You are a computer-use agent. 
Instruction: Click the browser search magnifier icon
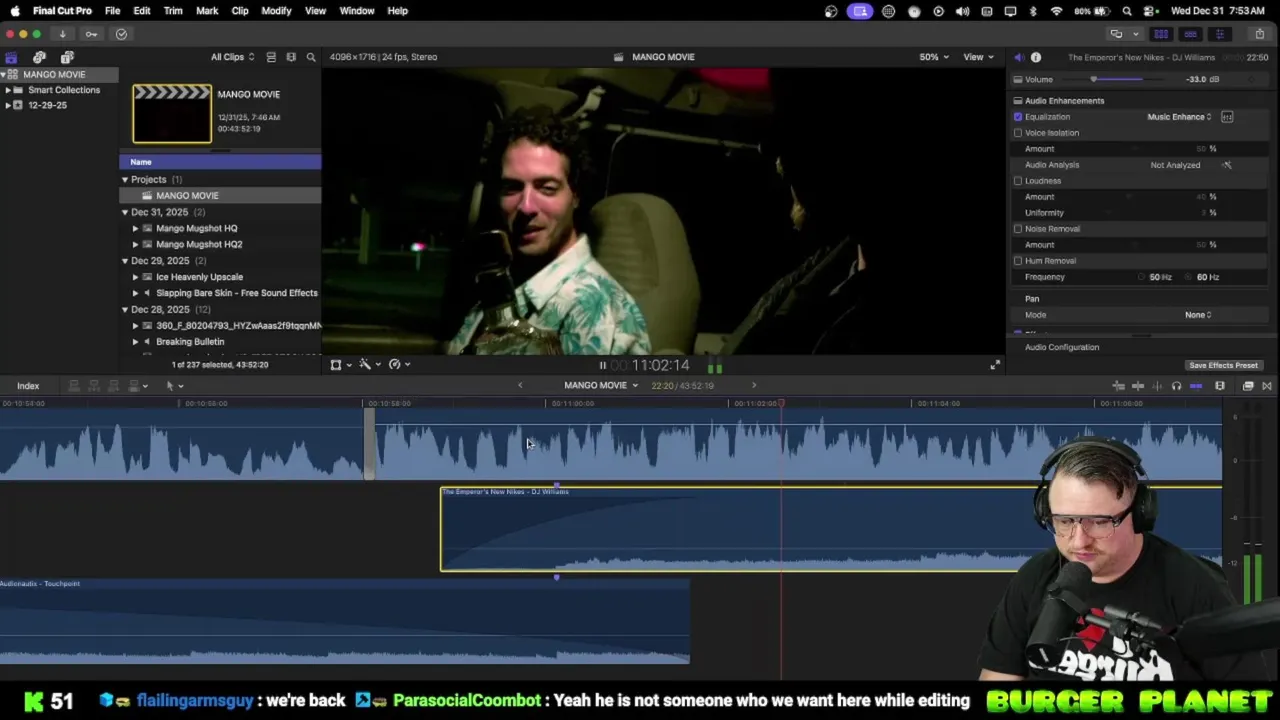tap(311, 57)
